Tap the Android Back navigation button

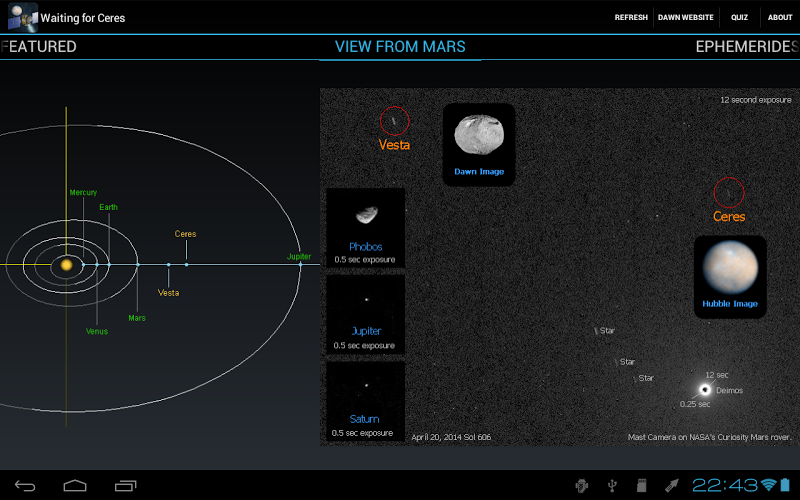(25, 486)
